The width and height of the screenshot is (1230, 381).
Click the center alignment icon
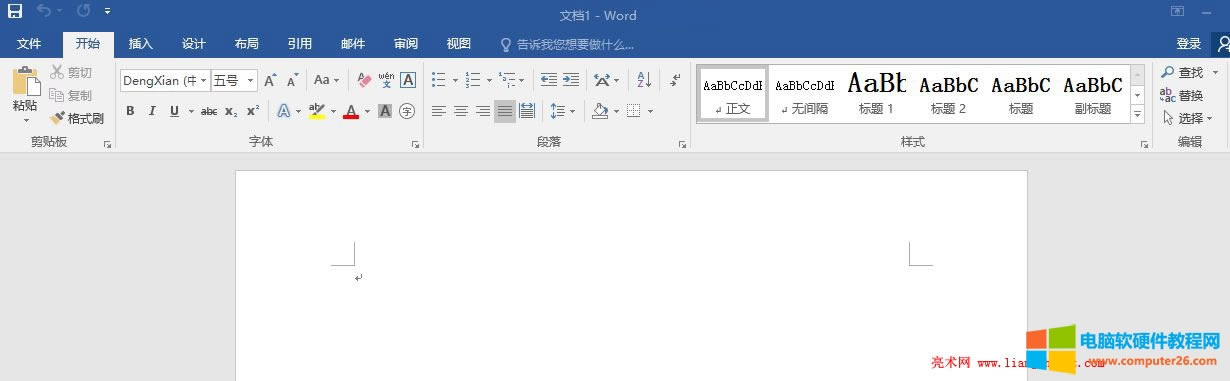tap(461, 111)
